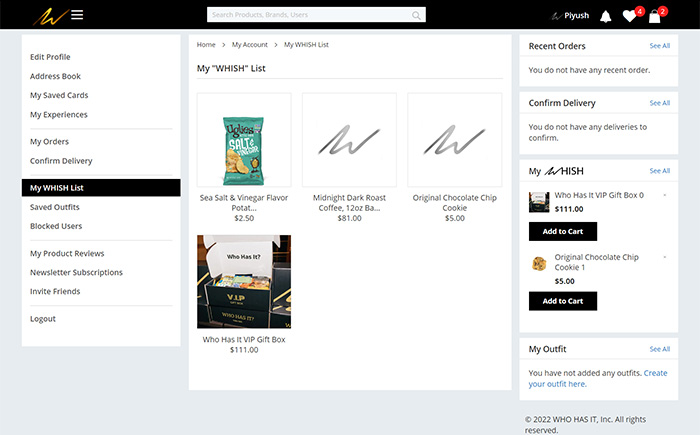Remove VIP Gift Box 0 from WHISH panel
The image size is (700, 435).
click(665, 195)
